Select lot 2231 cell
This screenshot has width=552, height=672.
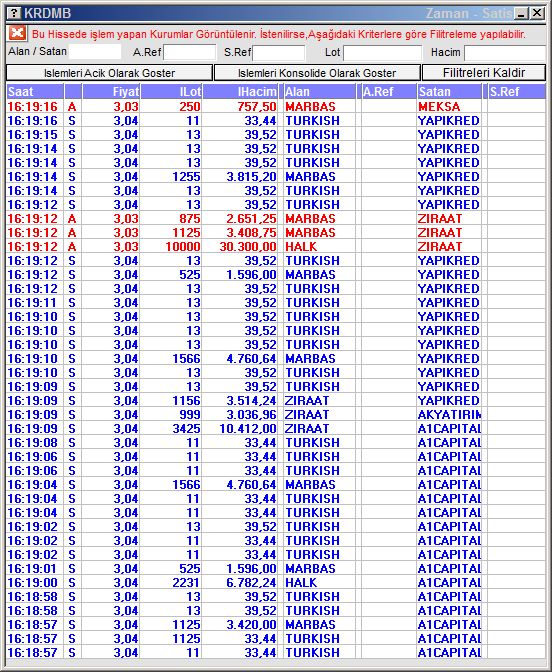coord(171,582)
